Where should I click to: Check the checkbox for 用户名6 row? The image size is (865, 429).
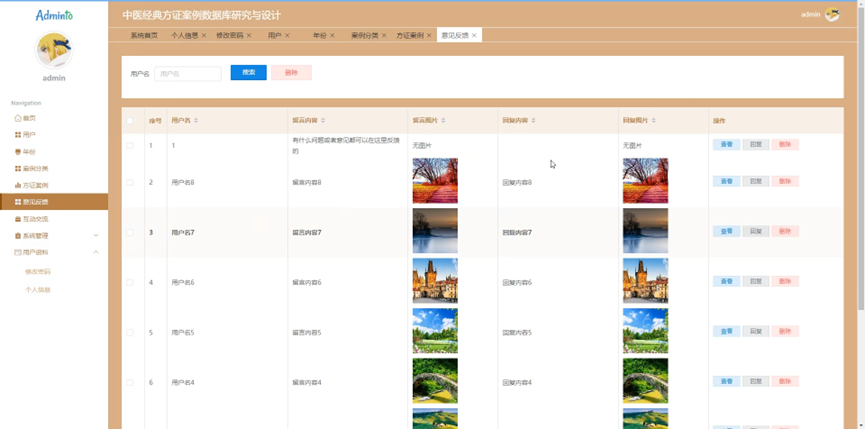pyautogui.click(x=130, y=282)
